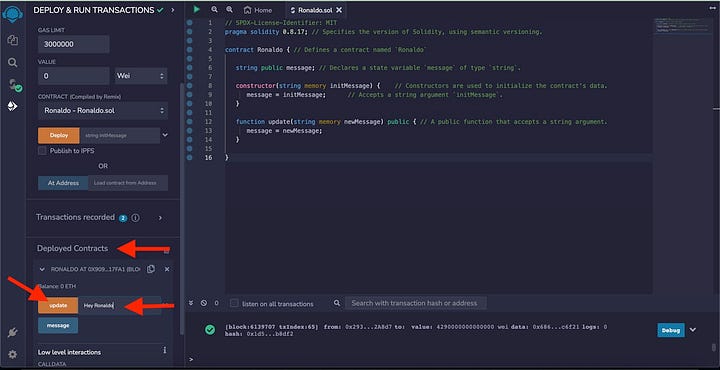Click the breakpoint dot on line 12

point(189,122)
